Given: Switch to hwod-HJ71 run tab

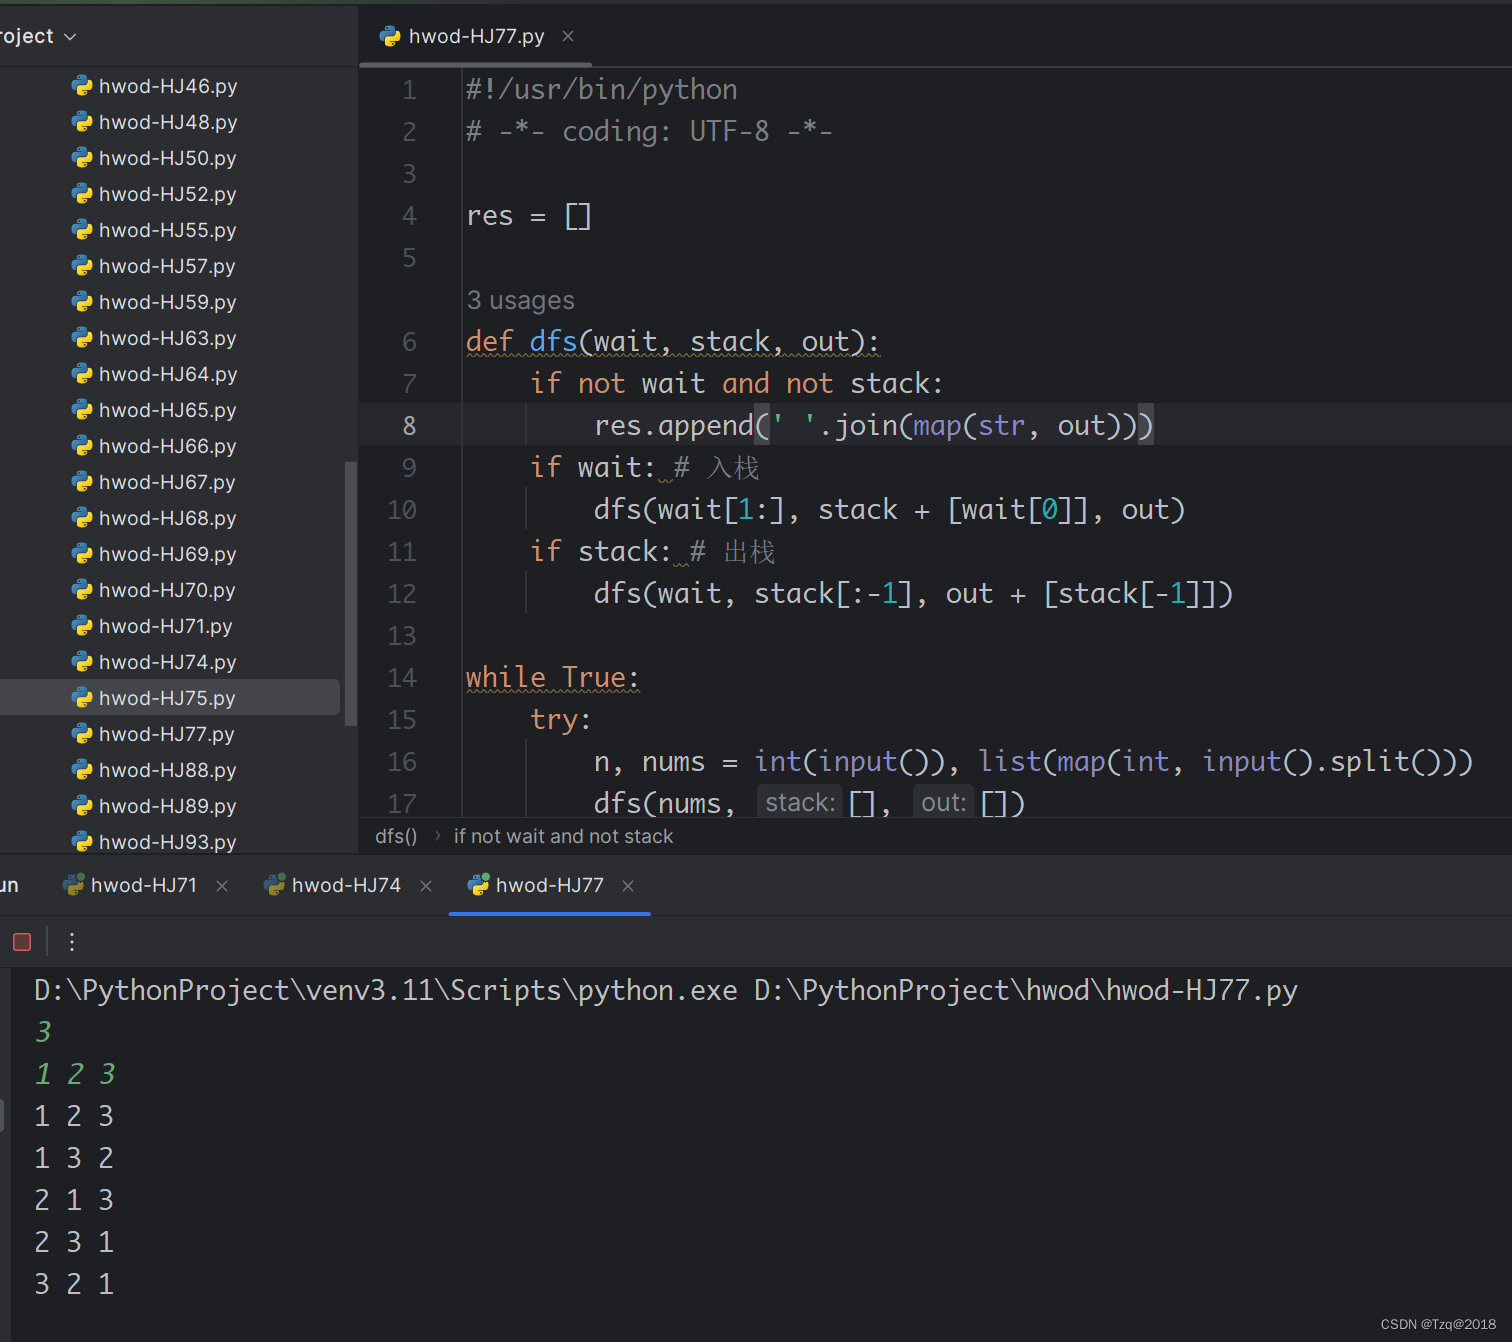Looking at the screenshot, I should point(144,885).
